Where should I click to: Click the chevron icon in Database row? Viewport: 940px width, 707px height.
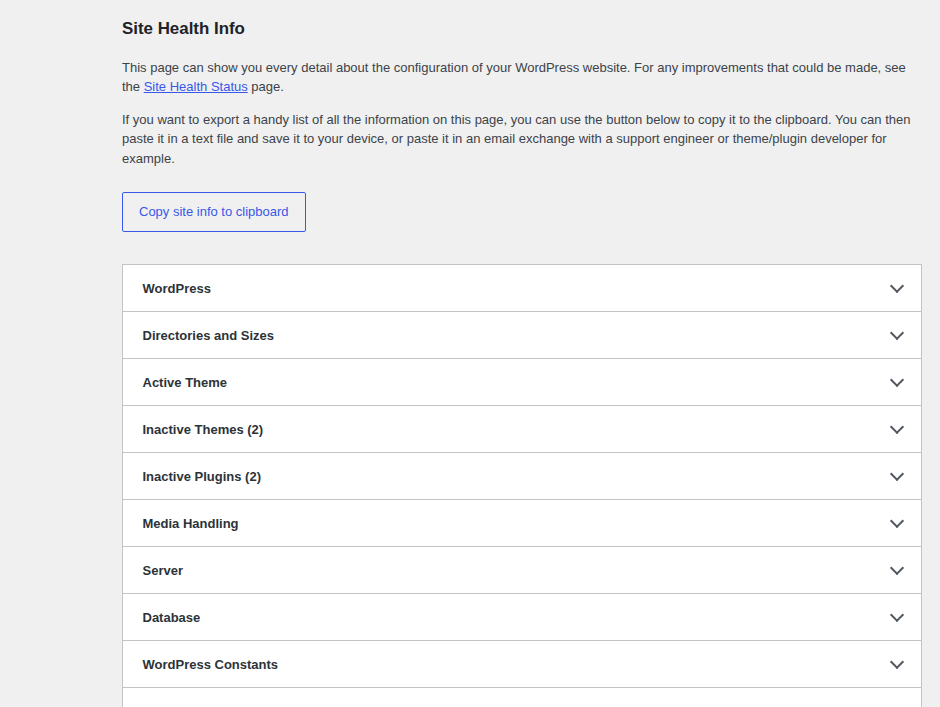pyautogui.click(x=897, y=618)
